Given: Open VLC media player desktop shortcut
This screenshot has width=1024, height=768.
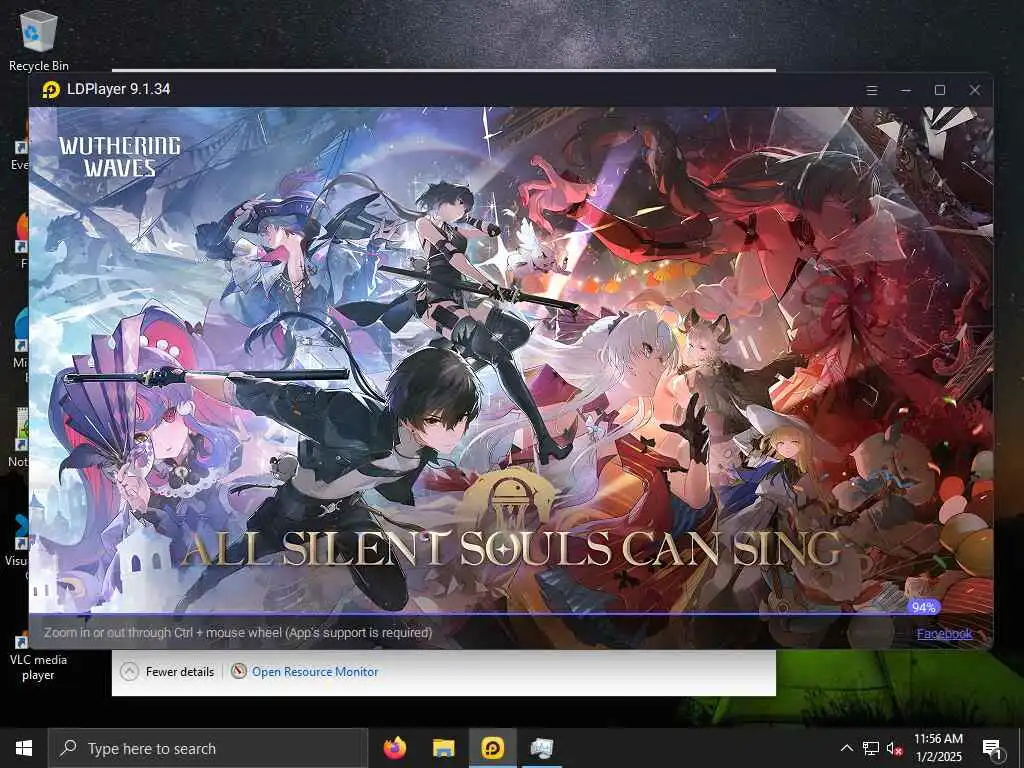Looking at the screenshot, I should (38, 656).
